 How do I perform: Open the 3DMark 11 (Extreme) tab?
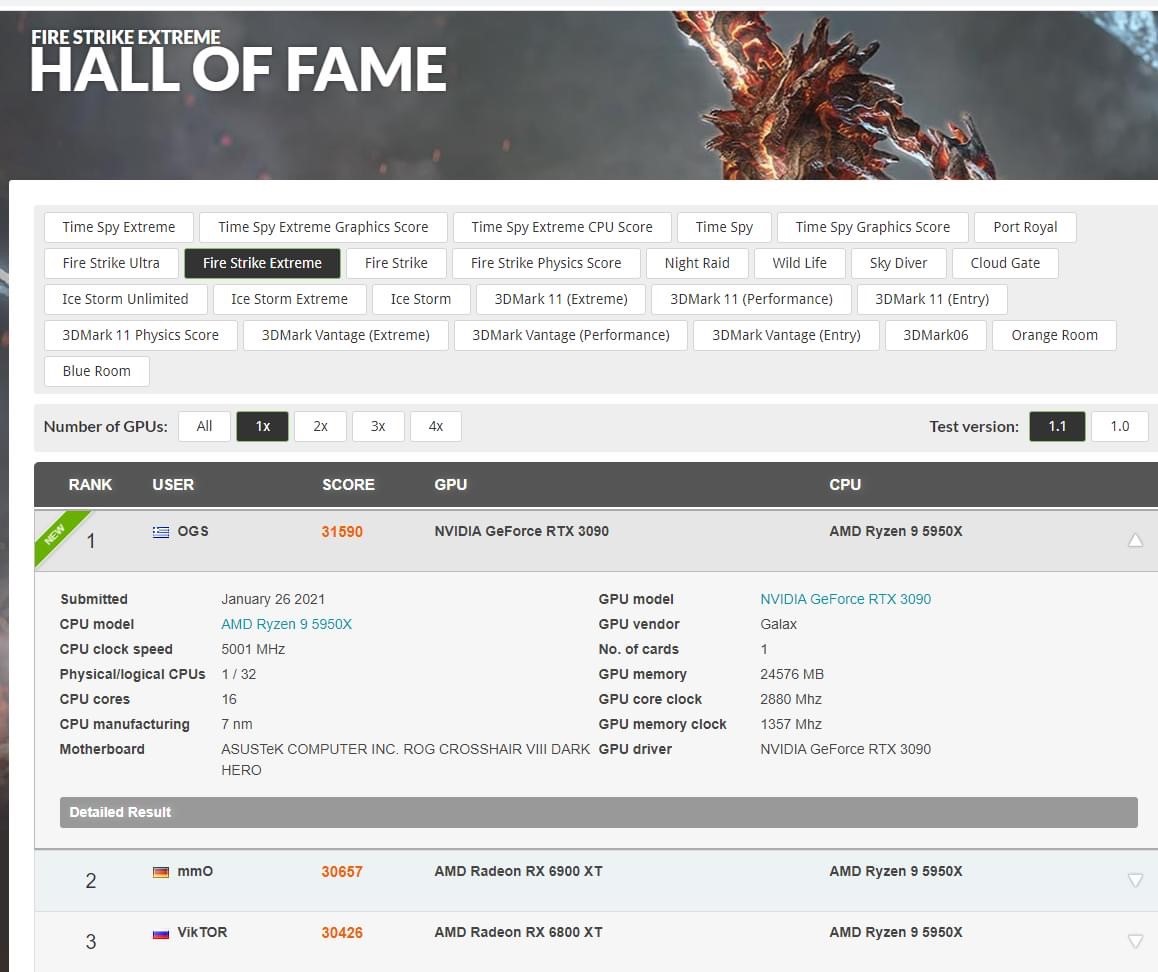561,299
